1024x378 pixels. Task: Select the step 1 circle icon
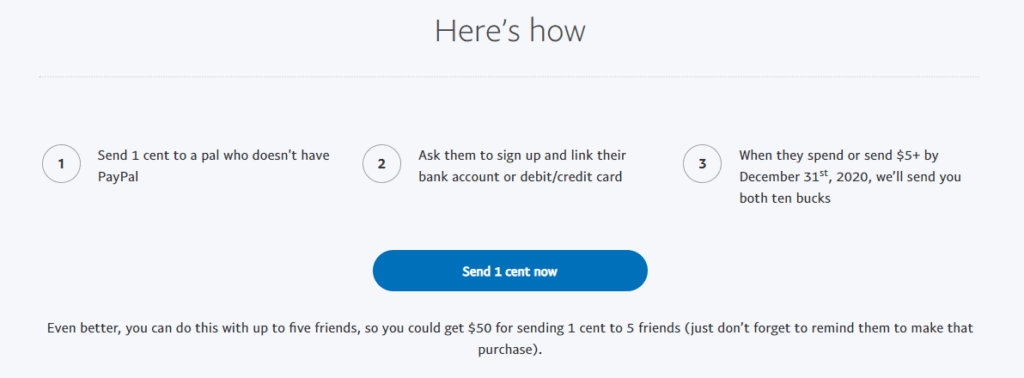(x=61, y=164)
